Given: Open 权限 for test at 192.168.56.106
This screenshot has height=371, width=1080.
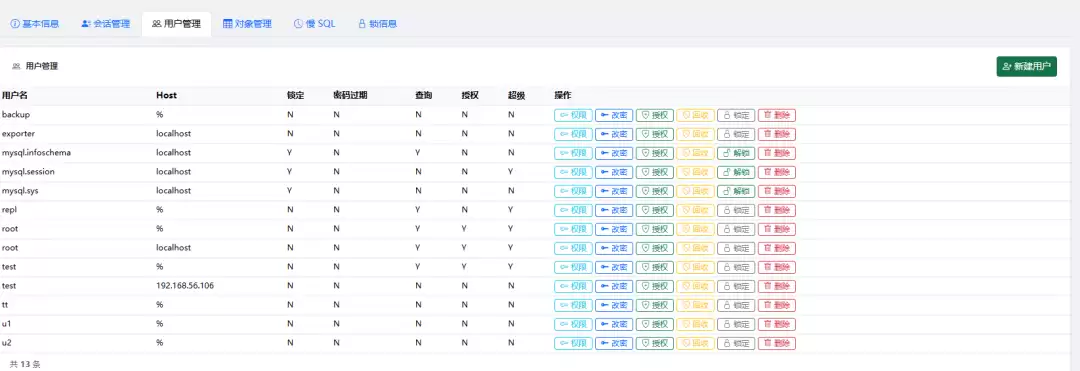Looking at the screenshot, I should [x=573, y=286].
